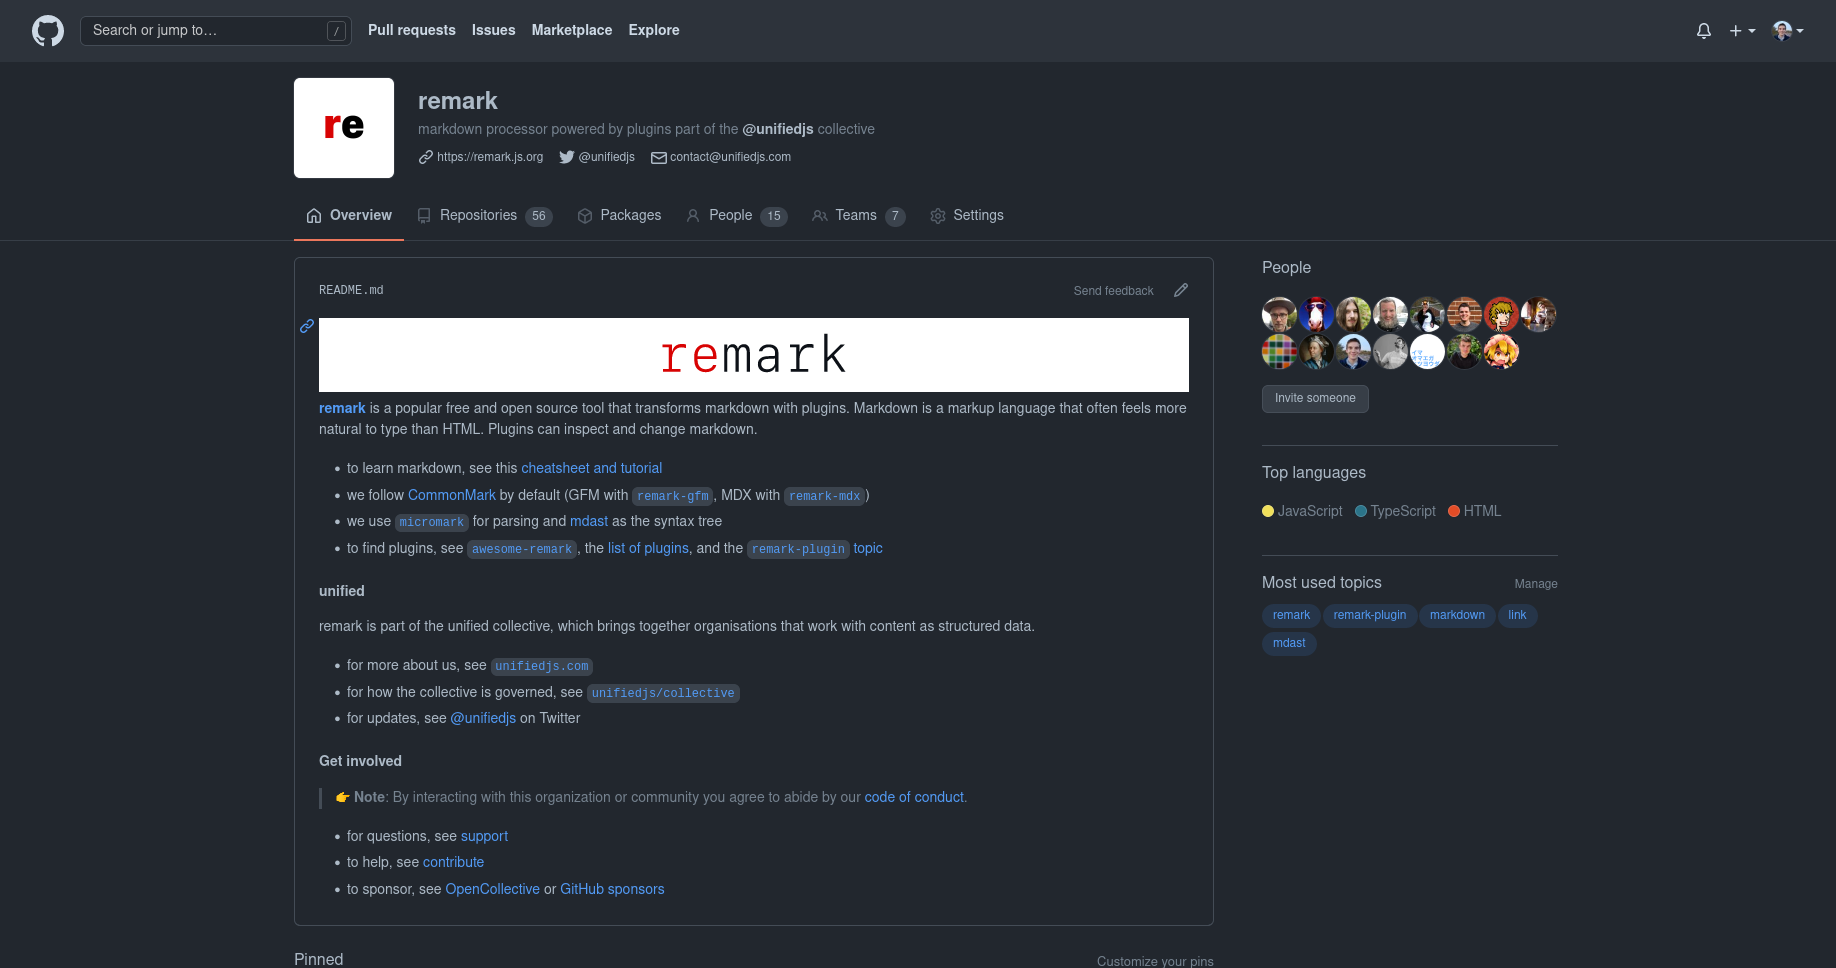Open the cheatsheet and tutorial link
Screen dimensions: 1836x968
pyautogui.click(x=591, y=468)
